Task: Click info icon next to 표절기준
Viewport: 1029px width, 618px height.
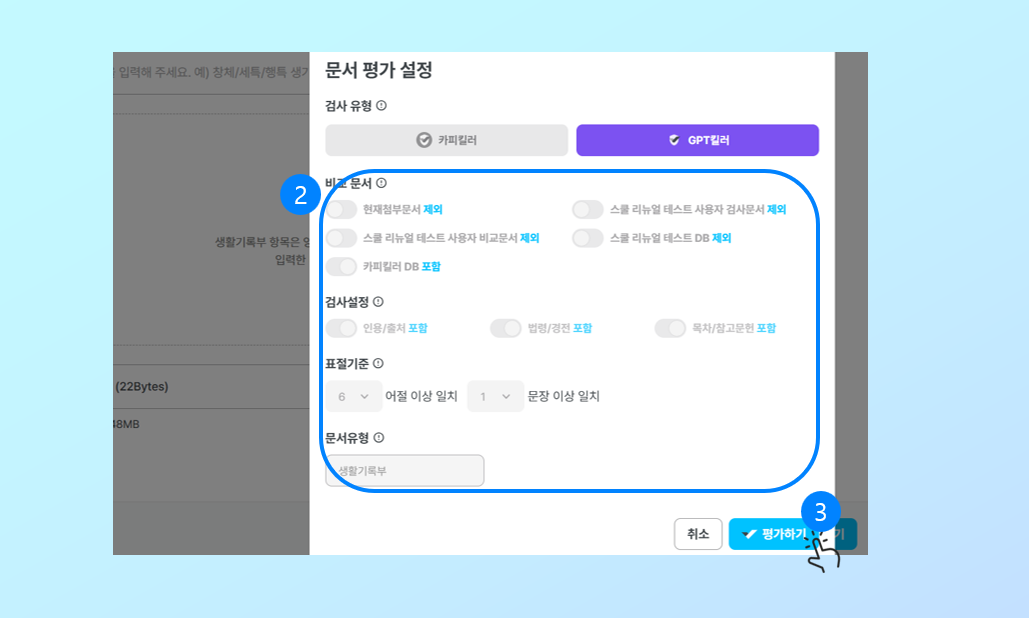Action: coord(378,363)
